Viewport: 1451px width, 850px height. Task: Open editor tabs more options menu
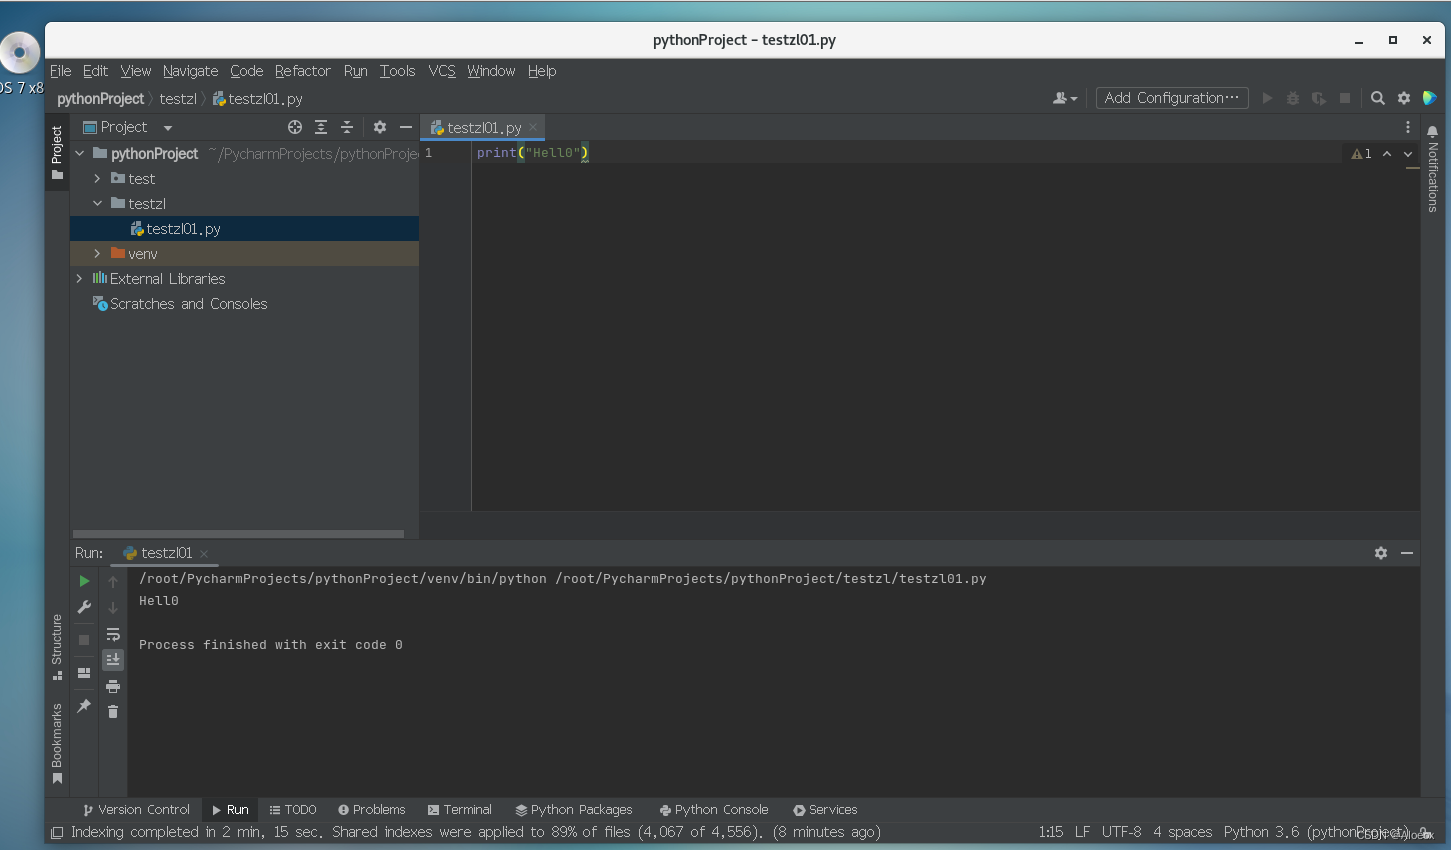pyautogui.click(x=1408, y=127)
